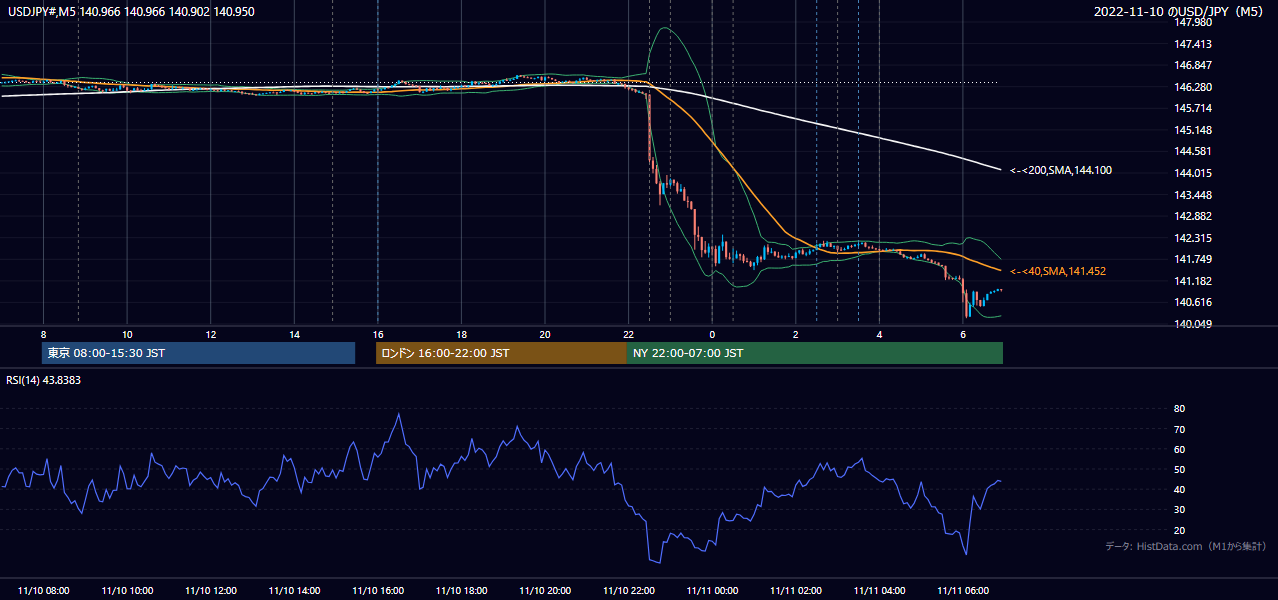
Task: Click the RSI(14) 43.8383 indicator label
Action: (x=44, y=379)
